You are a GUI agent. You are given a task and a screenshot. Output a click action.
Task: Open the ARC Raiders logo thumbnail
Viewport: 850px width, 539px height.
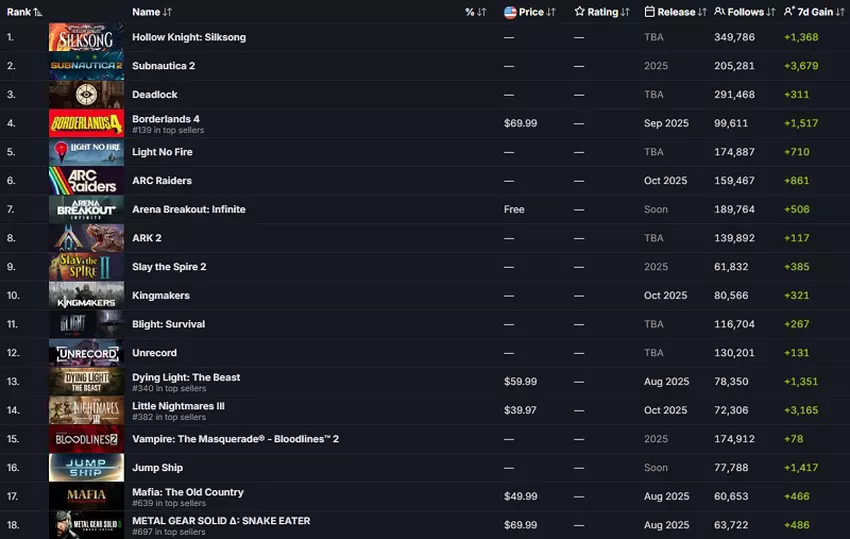click(x=86, y=181)
